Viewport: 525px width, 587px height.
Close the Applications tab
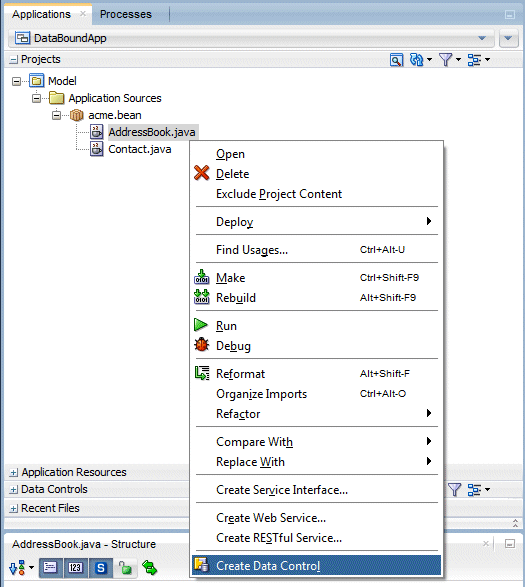click(83, 14)
